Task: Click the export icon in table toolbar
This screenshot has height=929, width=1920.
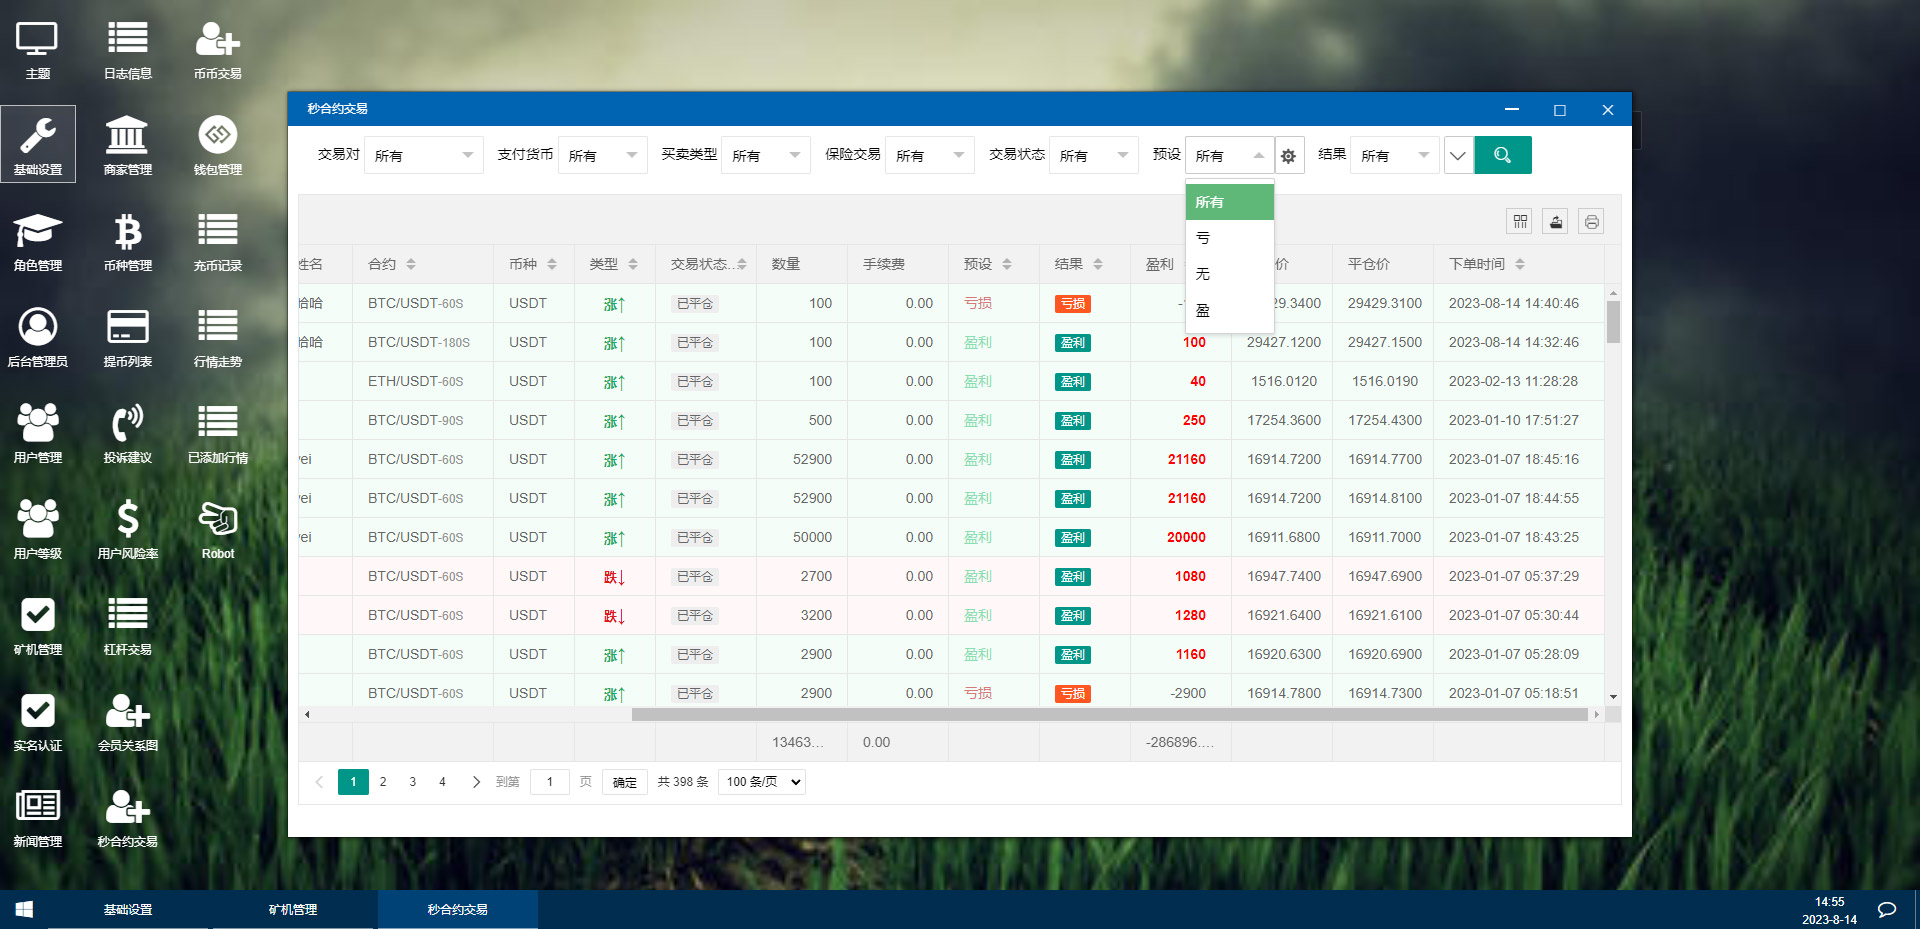Action: pos(1556,222)
